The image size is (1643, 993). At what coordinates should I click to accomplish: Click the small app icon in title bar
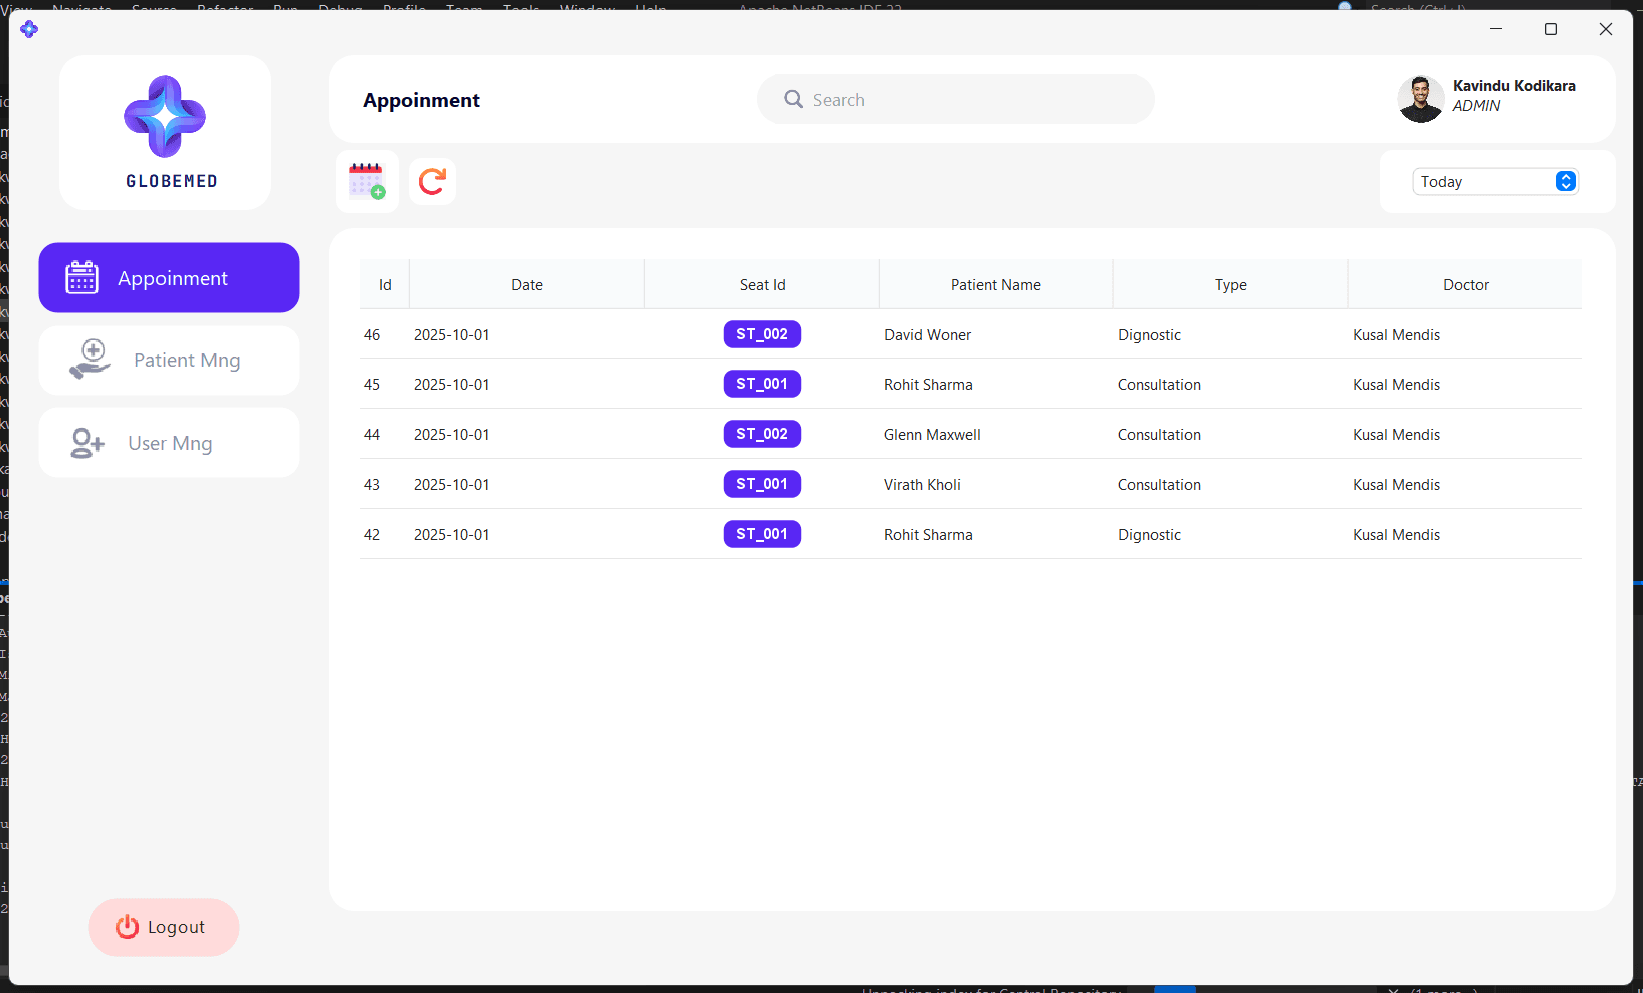tap(29, 29)
